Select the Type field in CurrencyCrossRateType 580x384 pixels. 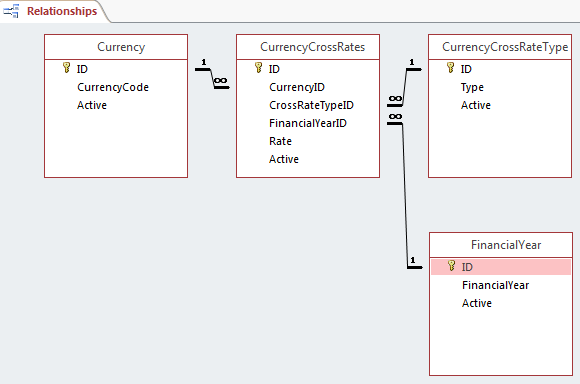[472, 87]
